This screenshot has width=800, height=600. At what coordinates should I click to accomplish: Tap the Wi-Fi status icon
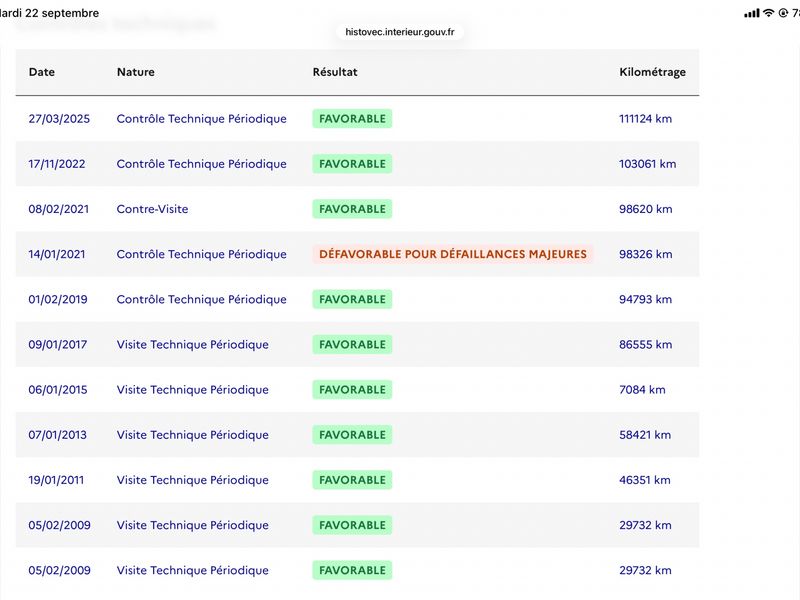tap(768, 13)
